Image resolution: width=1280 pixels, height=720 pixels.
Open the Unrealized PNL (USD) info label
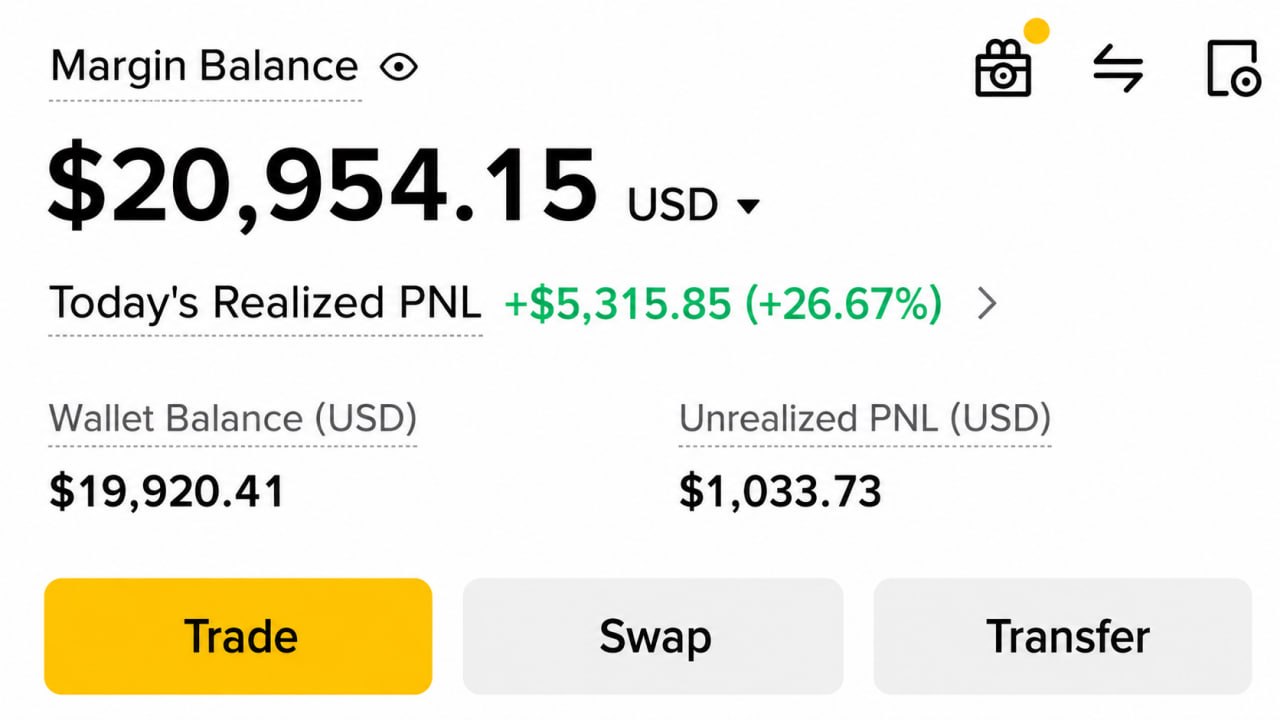(x=865, y=417)
